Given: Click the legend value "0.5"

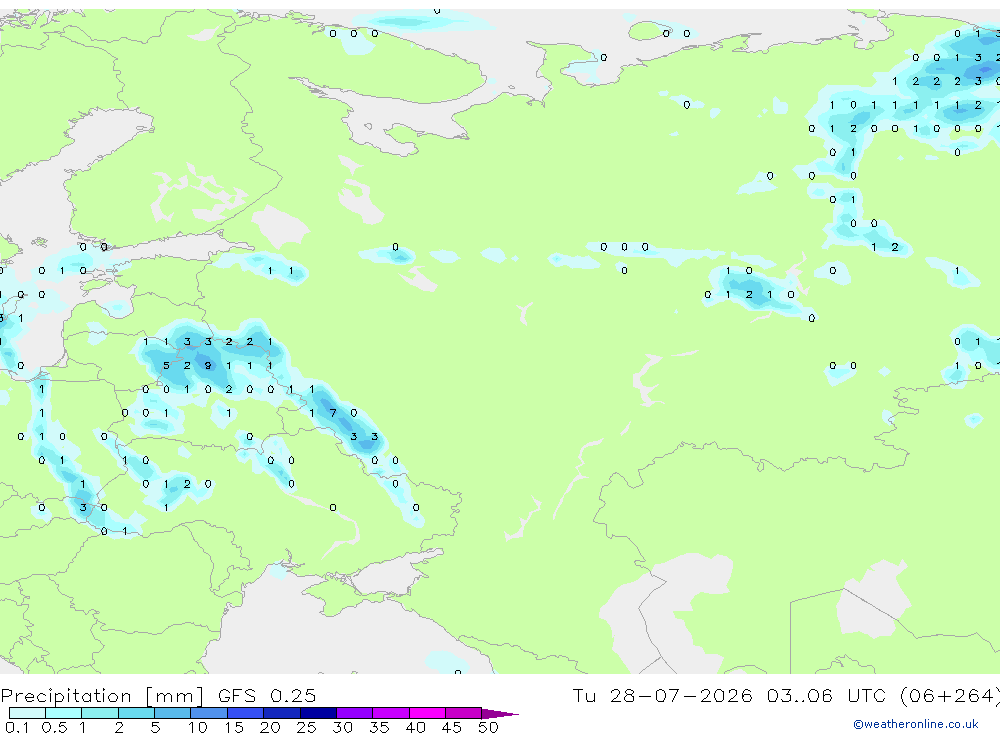Looking at the screenshot, I should click(x=54, y=727).
